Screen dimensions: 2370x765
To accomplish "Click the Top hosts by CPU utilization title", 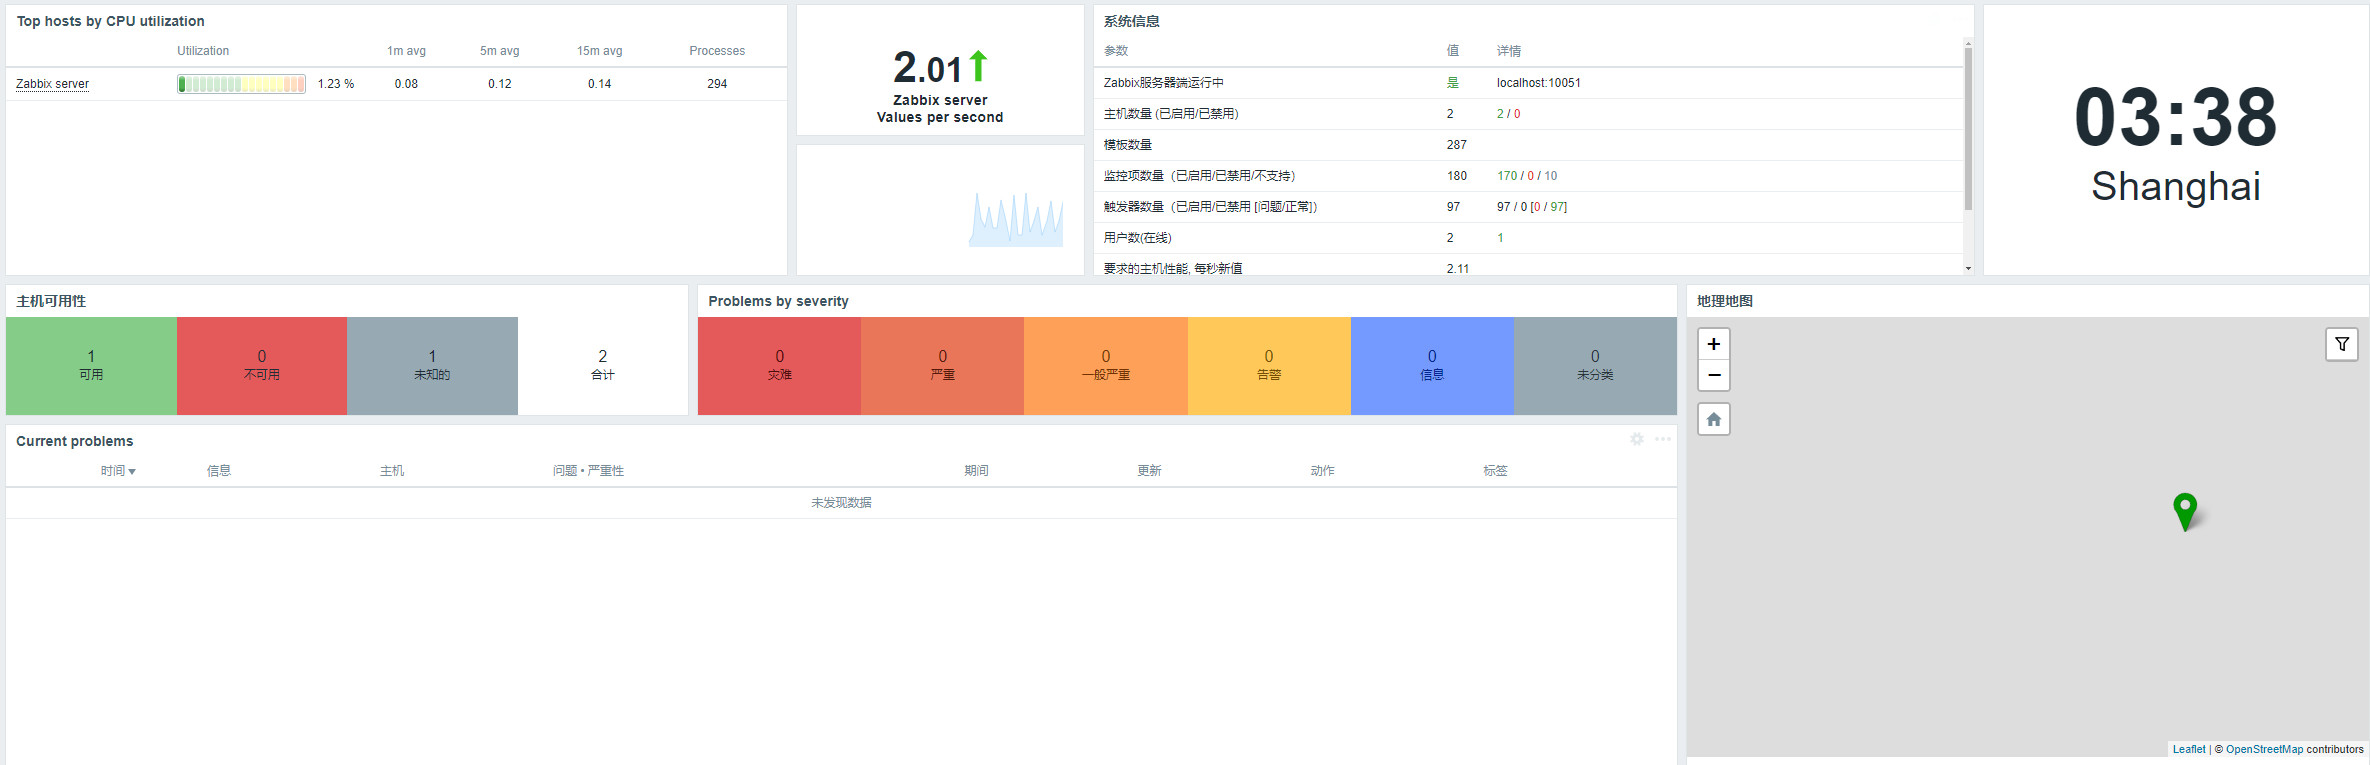I will tap(110, 21).
